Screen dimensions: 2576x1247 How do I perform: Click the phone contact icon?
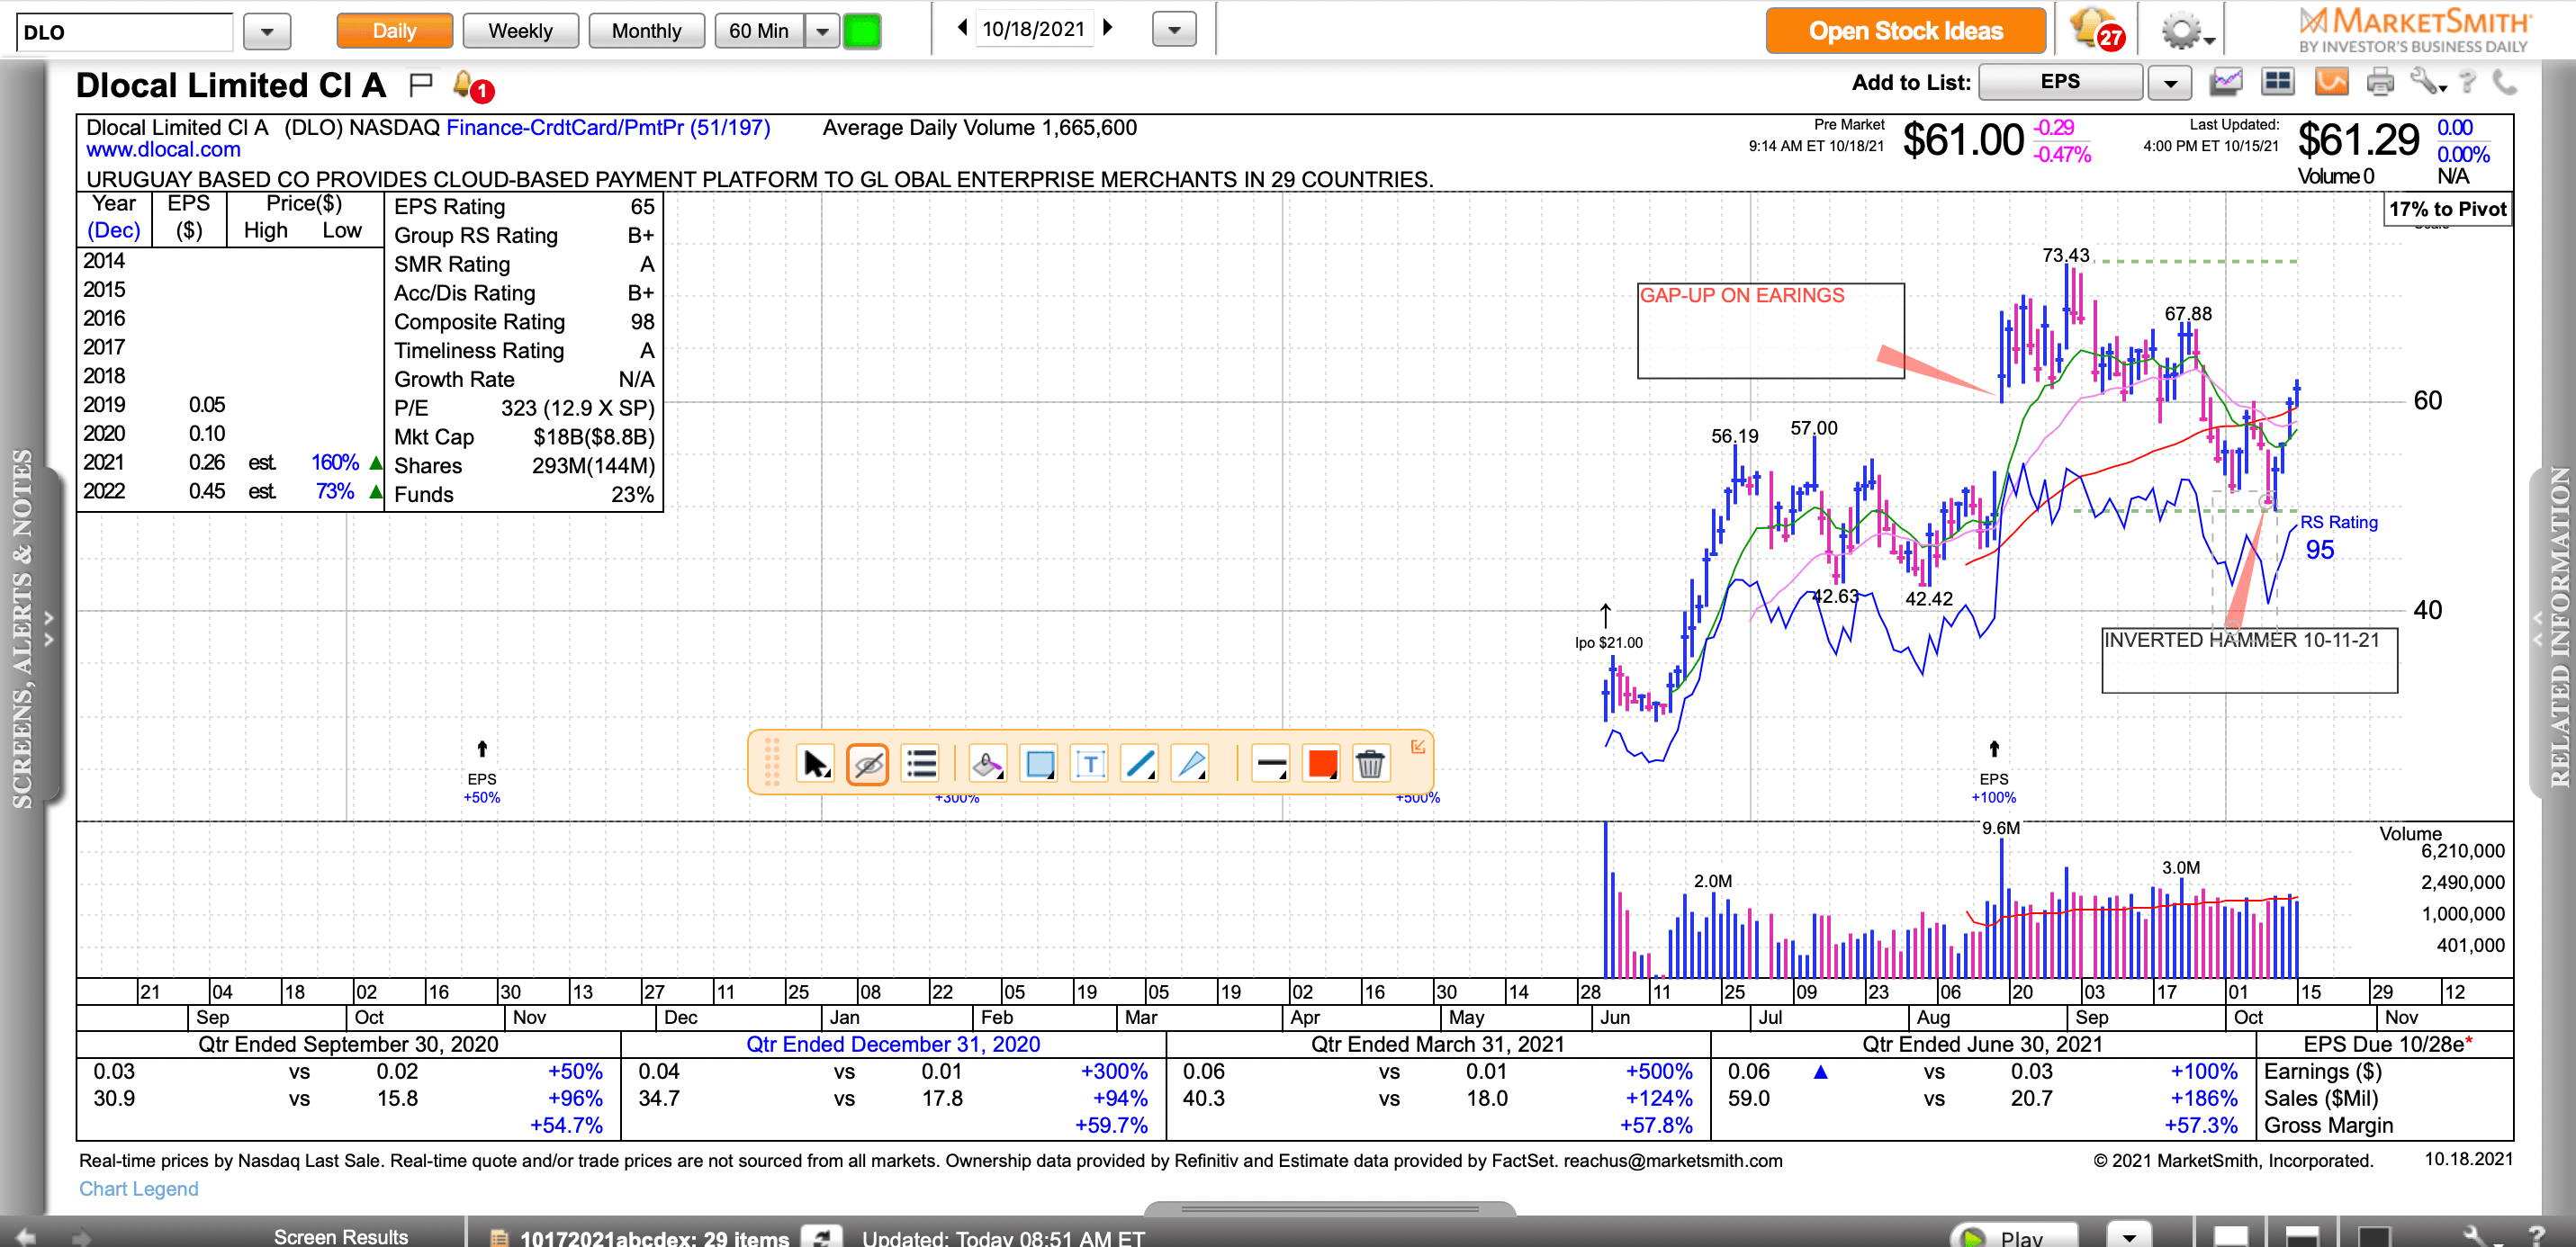pyautogui.click(x=2504, y=82)
